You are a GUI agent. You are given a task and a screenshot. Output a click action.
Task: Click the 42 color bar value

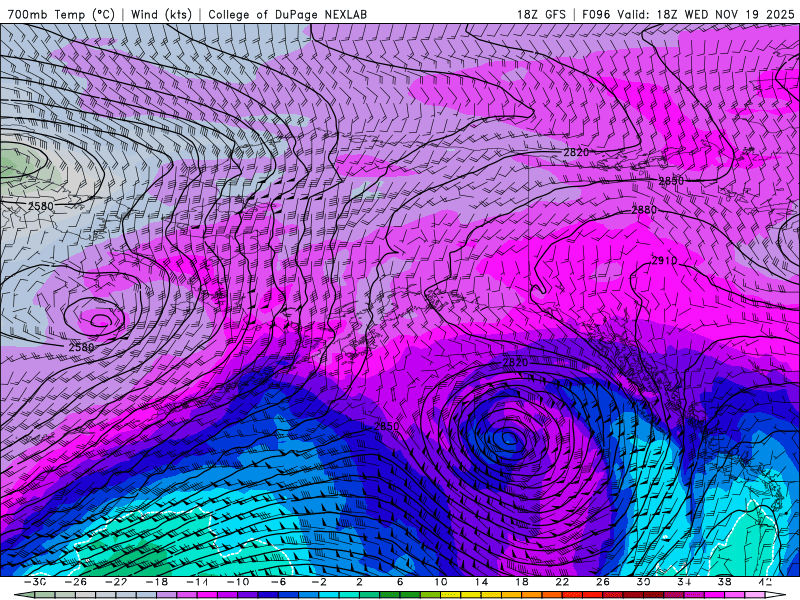click(x=765, y=582)
